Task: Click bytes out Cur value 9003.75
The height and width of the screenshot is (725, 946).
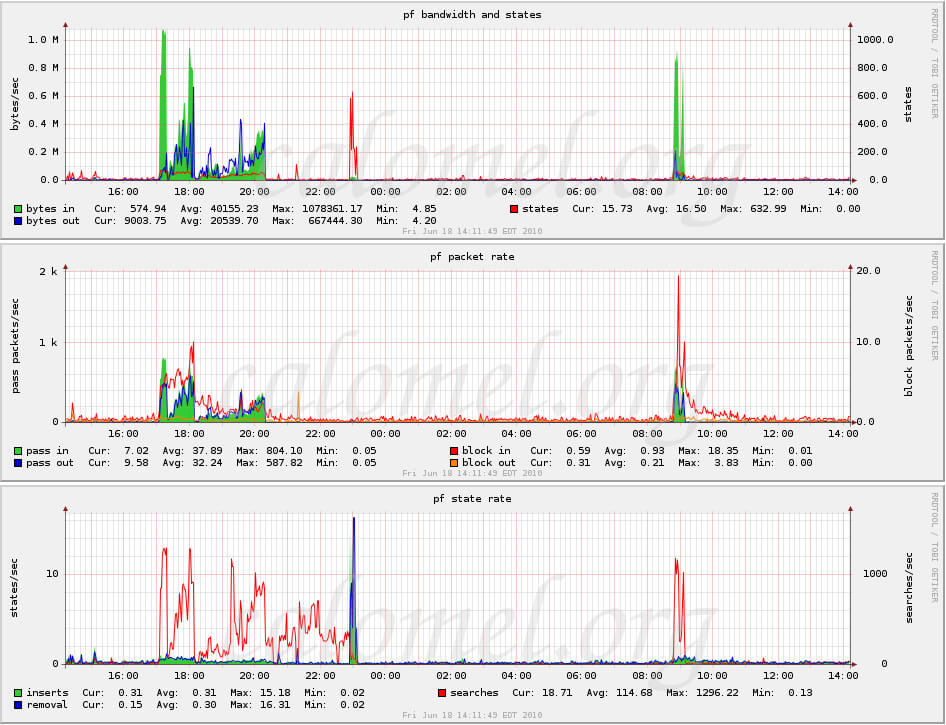Action: 145,221
